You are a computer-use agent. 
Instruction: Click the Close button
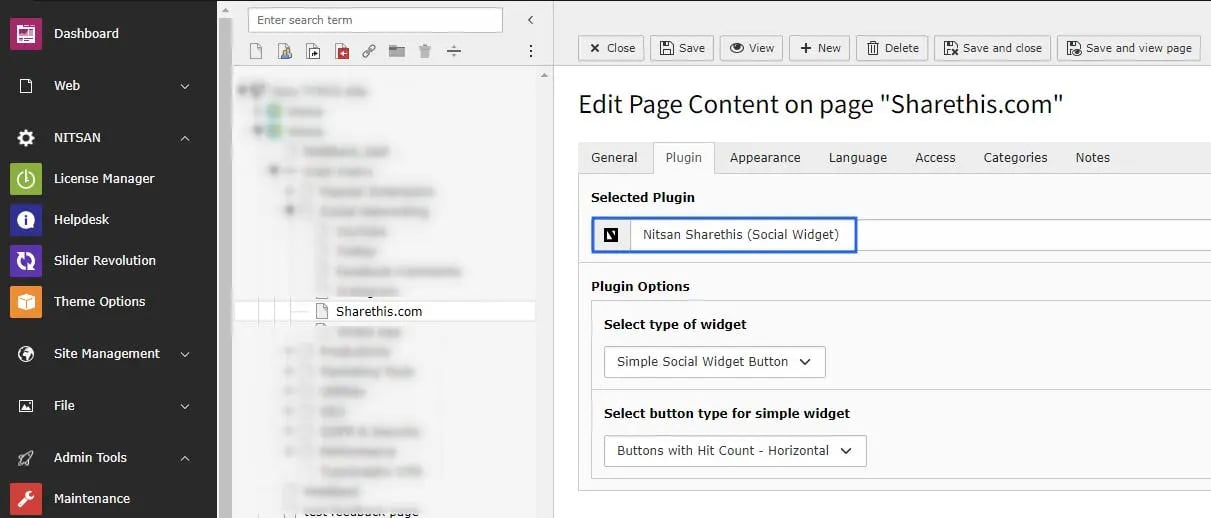click(611, 48)
